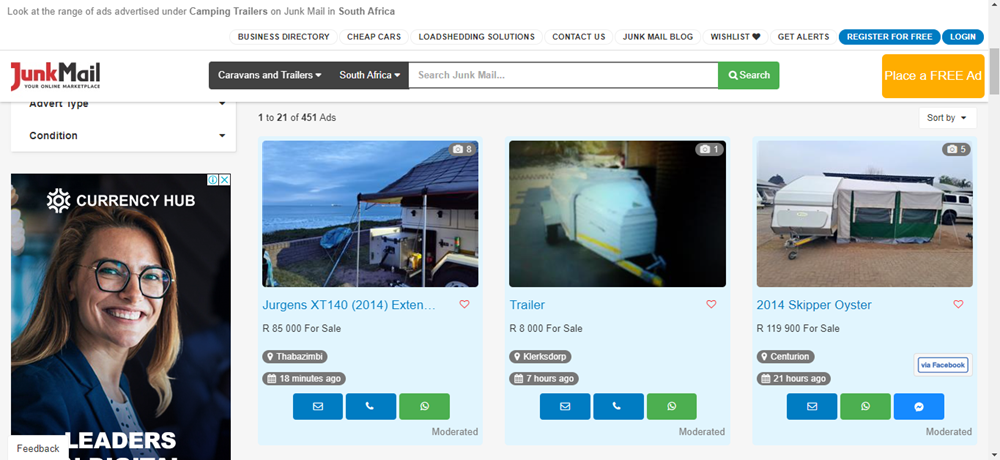Visit the Junk Mail Blog

658,37
